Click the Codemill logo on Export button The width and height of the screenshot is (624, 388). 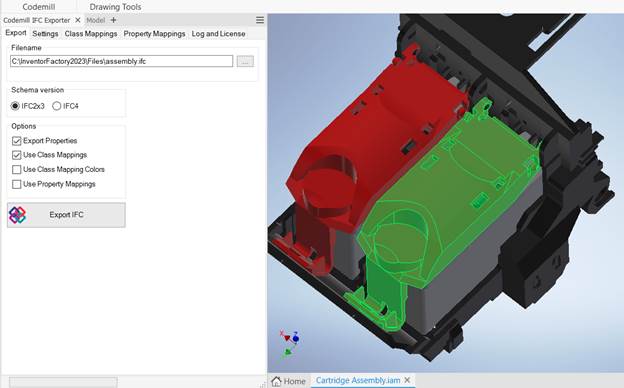coord(17,215)
